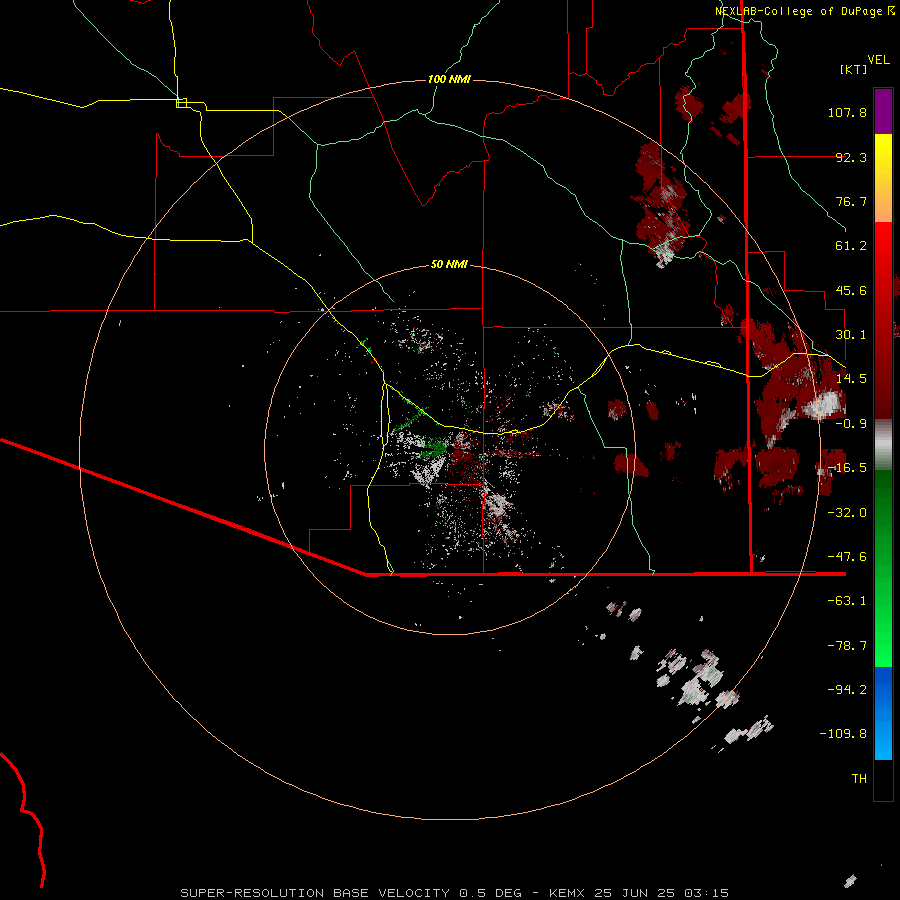Pick the gray segment of the color bar
This screenshot has width=900, height=900.
tap(883, 445)
